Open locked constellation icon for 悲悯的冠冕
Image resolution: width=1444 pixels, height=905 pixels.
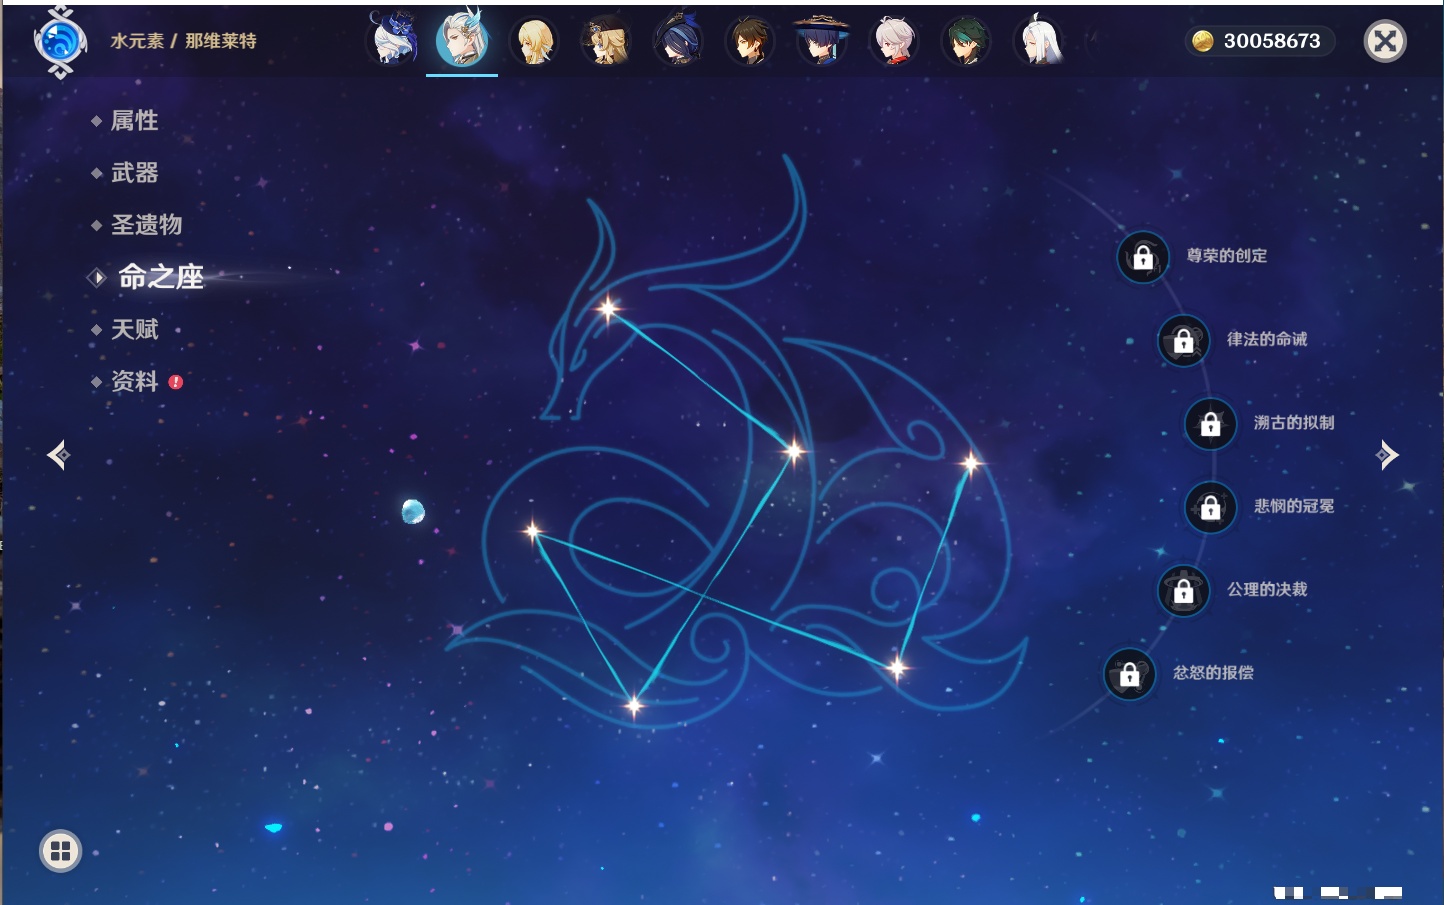1211,507
